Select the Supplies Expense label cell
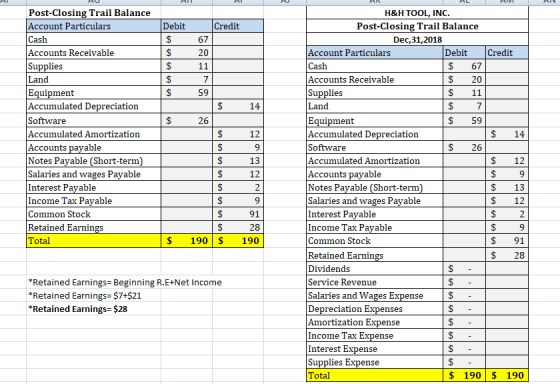The height and width of the screenshot is (384, 560). (x=375, y=362)
